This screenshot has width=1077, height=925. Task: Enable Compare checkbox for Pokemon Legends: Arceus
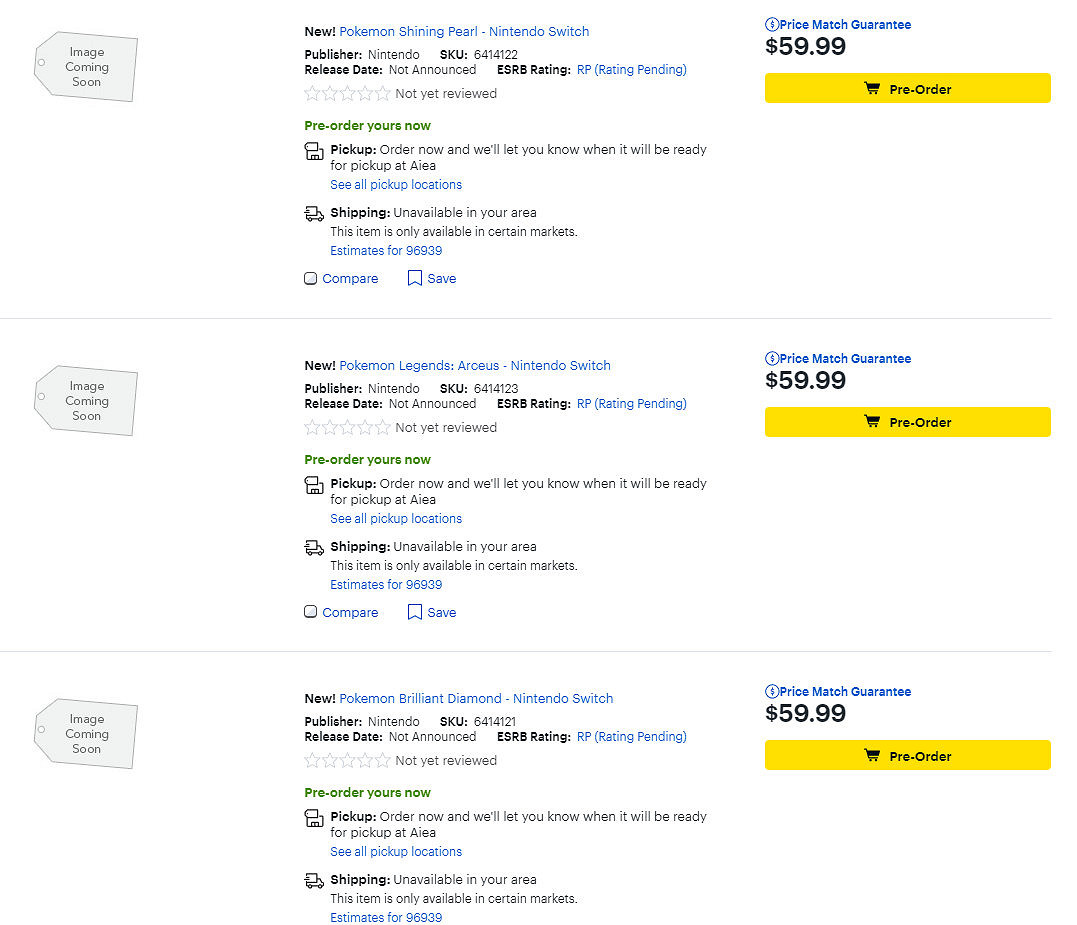(311, 613)
